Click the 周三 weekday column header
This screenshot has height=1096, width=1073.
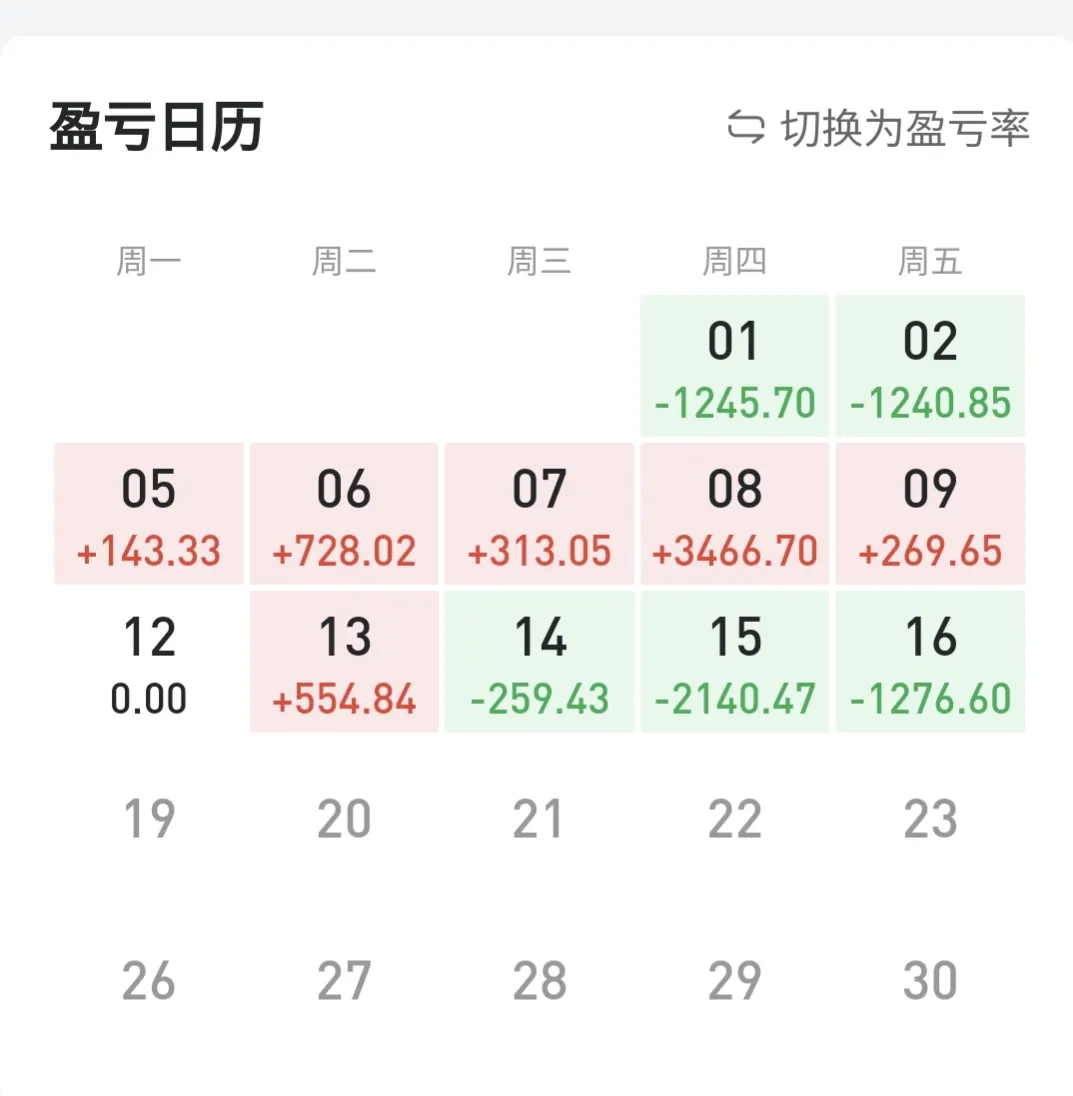(x=539, y=262)
